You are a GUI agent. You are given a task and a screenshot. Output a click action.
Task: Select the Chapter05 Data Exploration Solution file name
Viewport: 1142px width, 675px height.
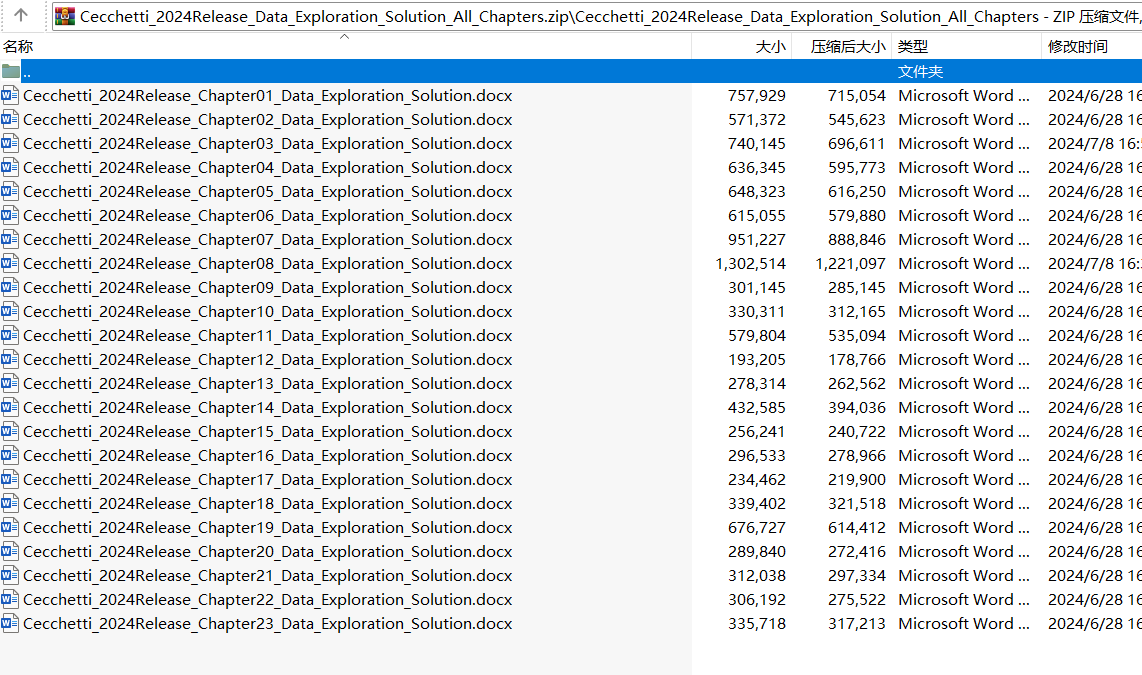[267, 192]
